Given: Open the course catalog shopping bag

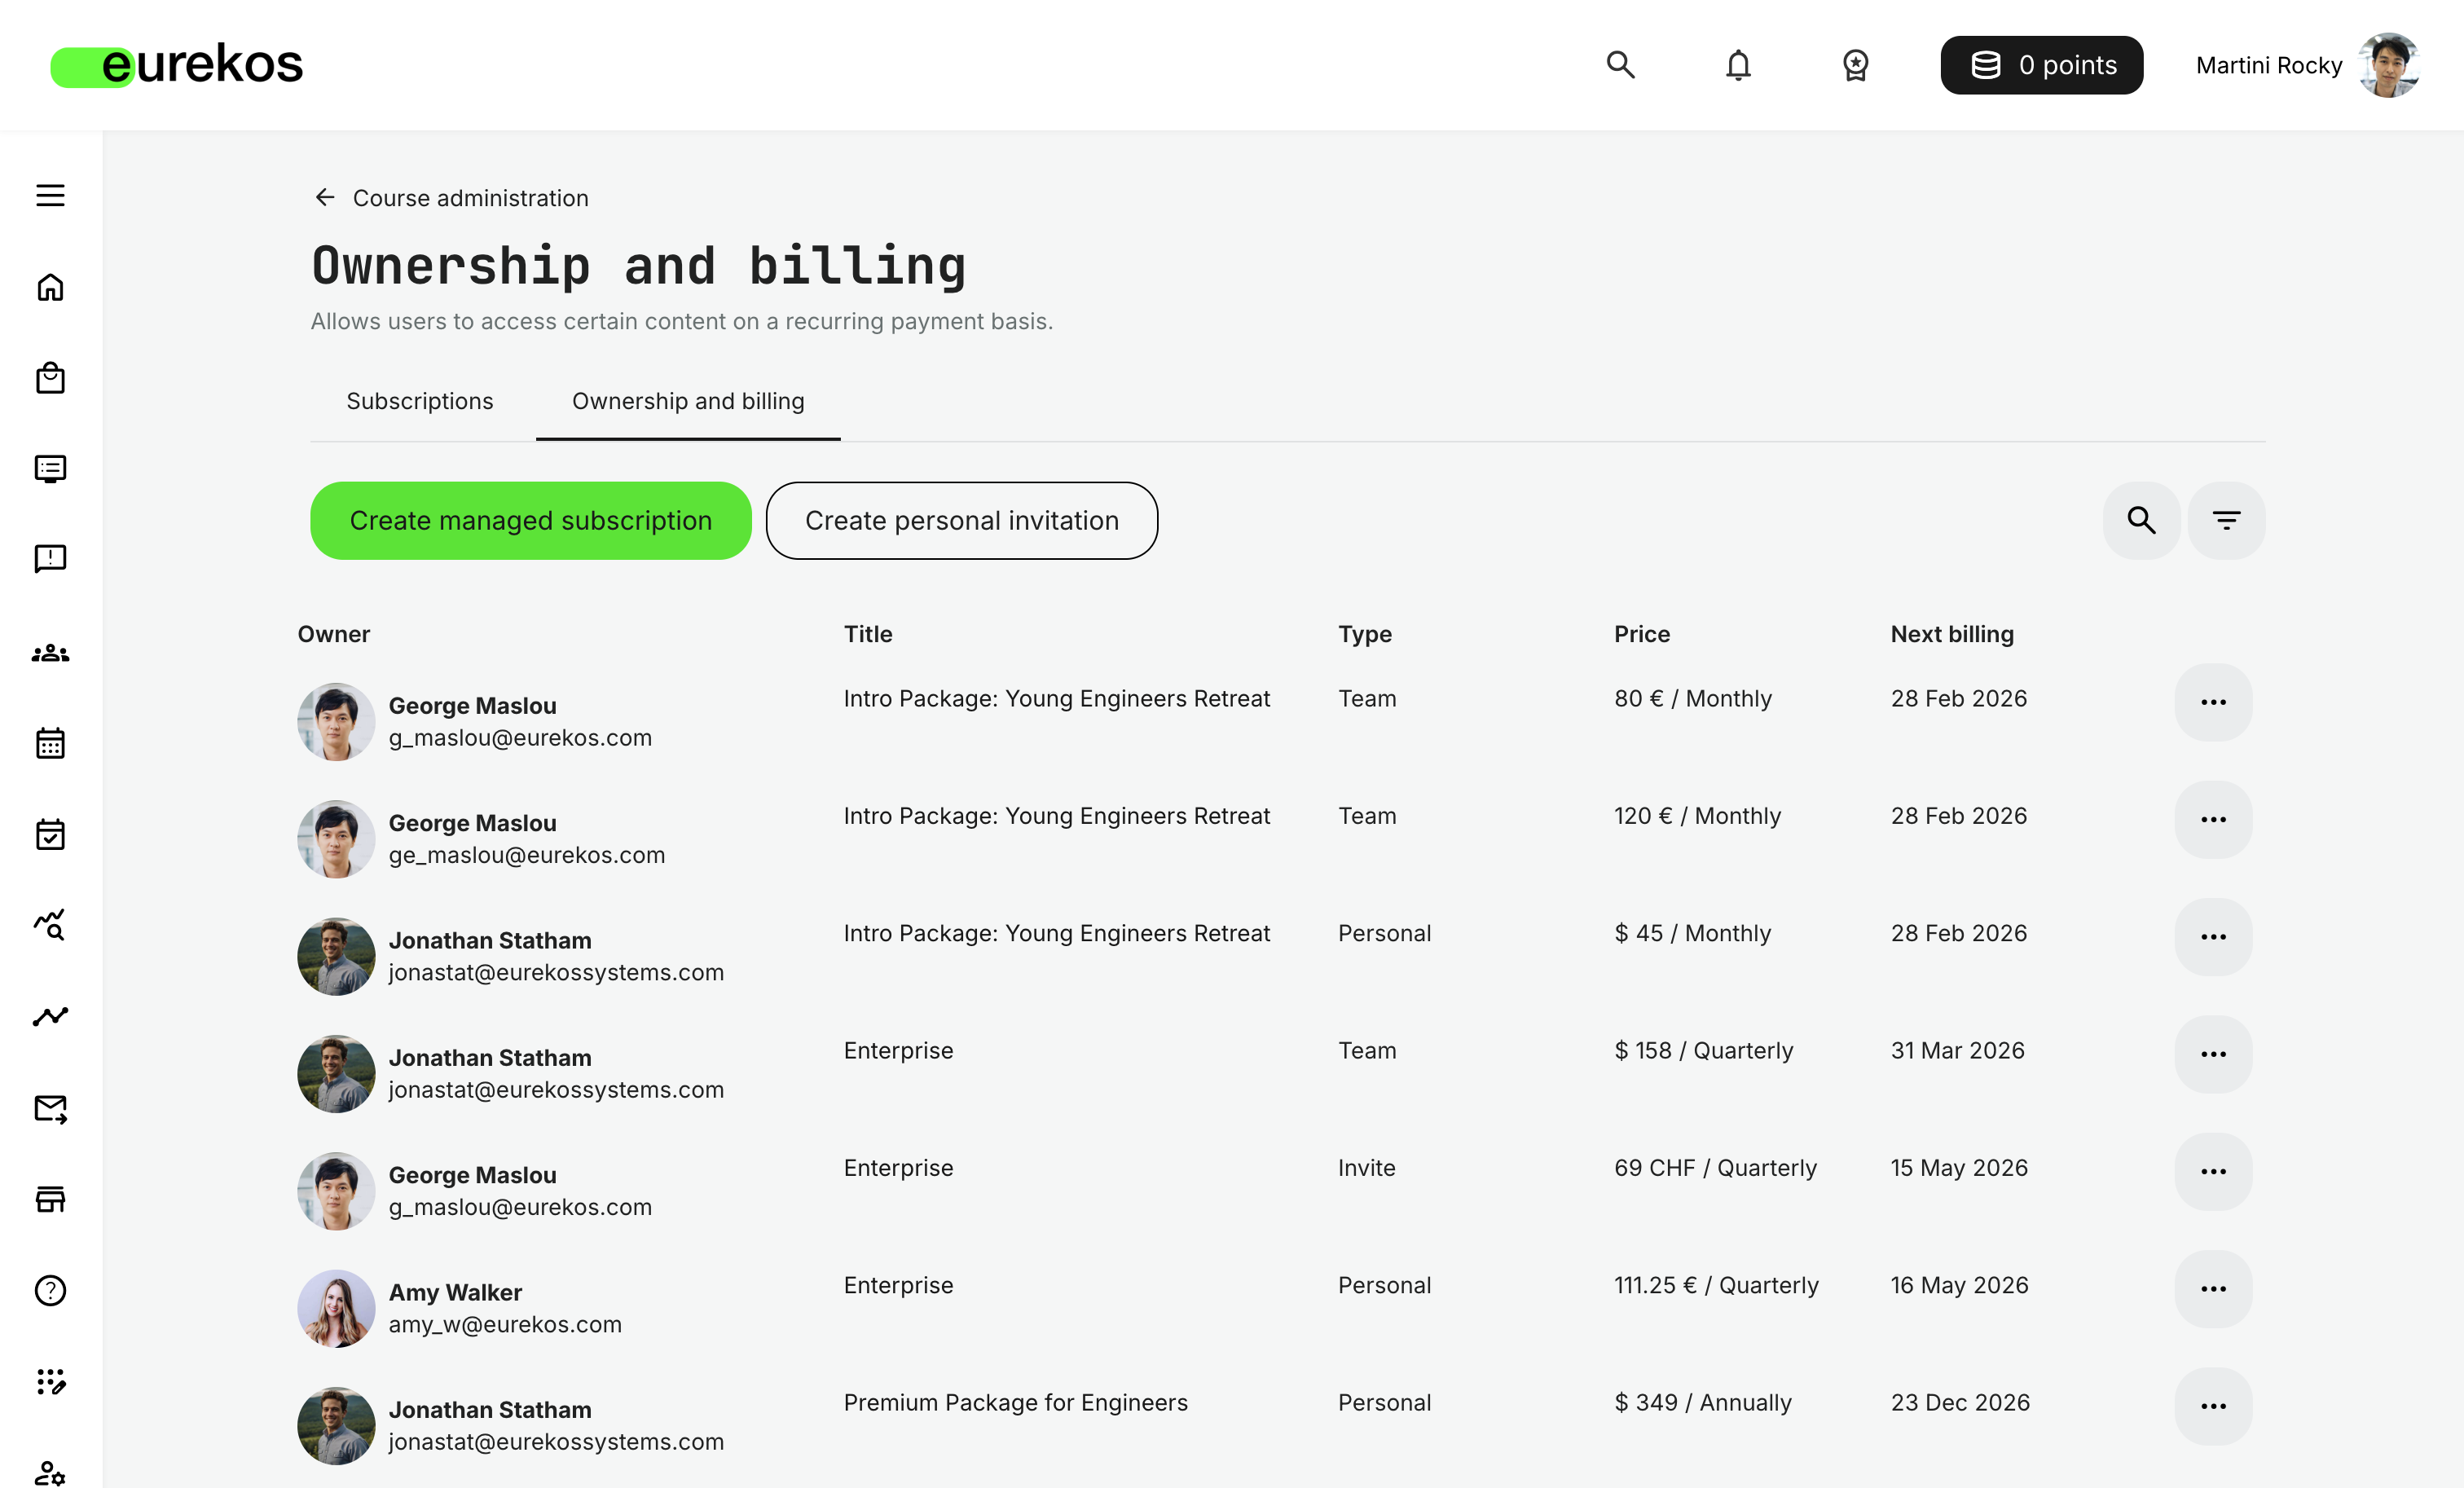Looking at the screenshot, I should pyautogui.click(x=49, y=378).
